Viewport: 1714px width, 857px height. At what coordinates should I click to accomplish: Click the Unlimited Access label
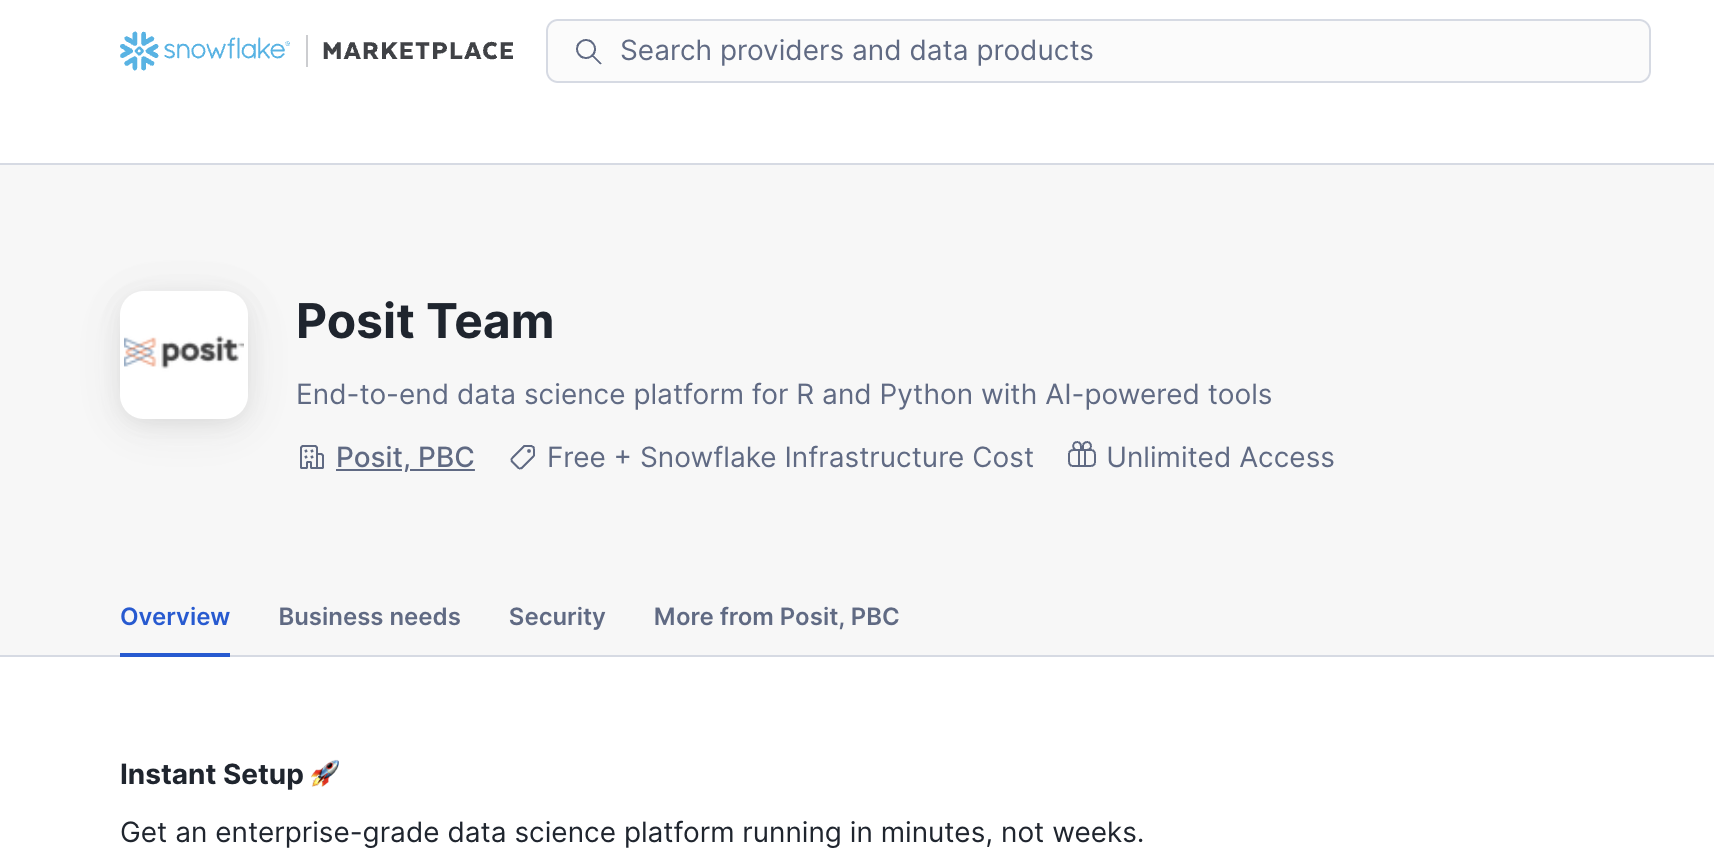click(x=1220, y=458)
